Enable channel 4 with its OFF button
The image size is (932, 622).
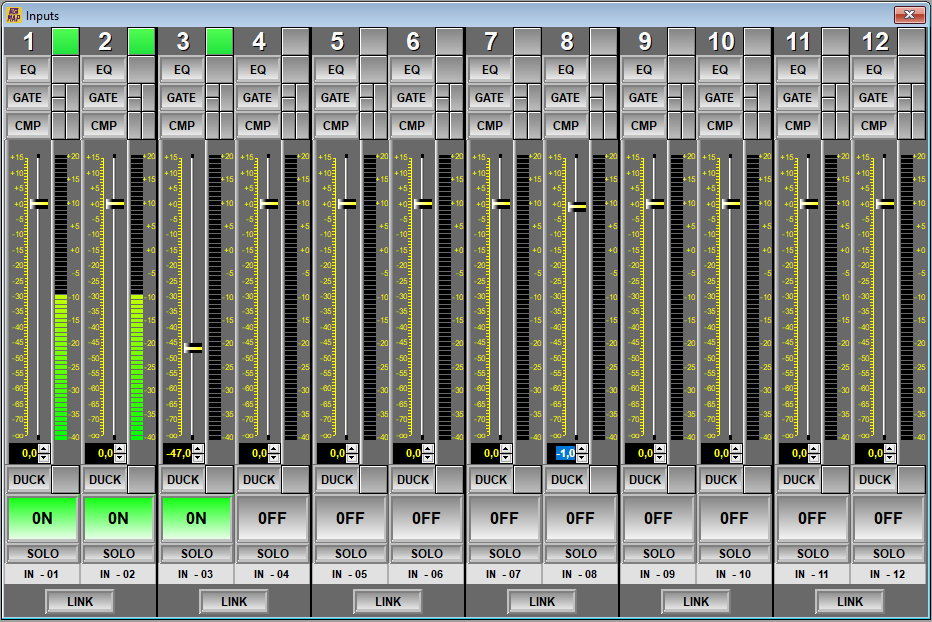[273, 518]
